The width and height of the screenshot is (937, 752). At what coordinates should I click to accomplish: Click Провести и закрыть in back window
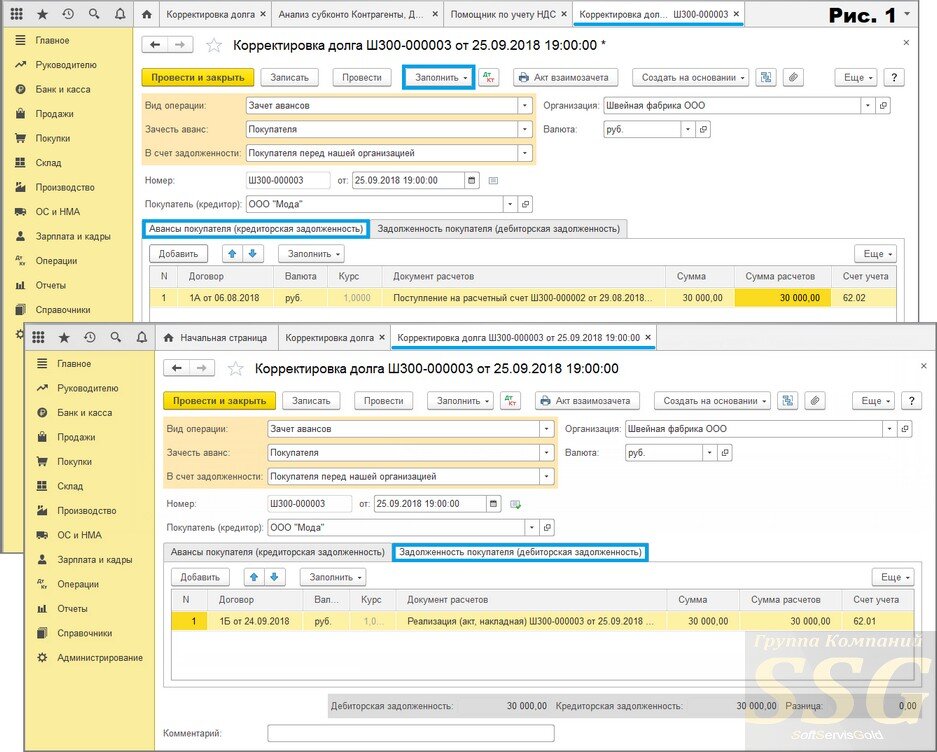pos(198,77)
